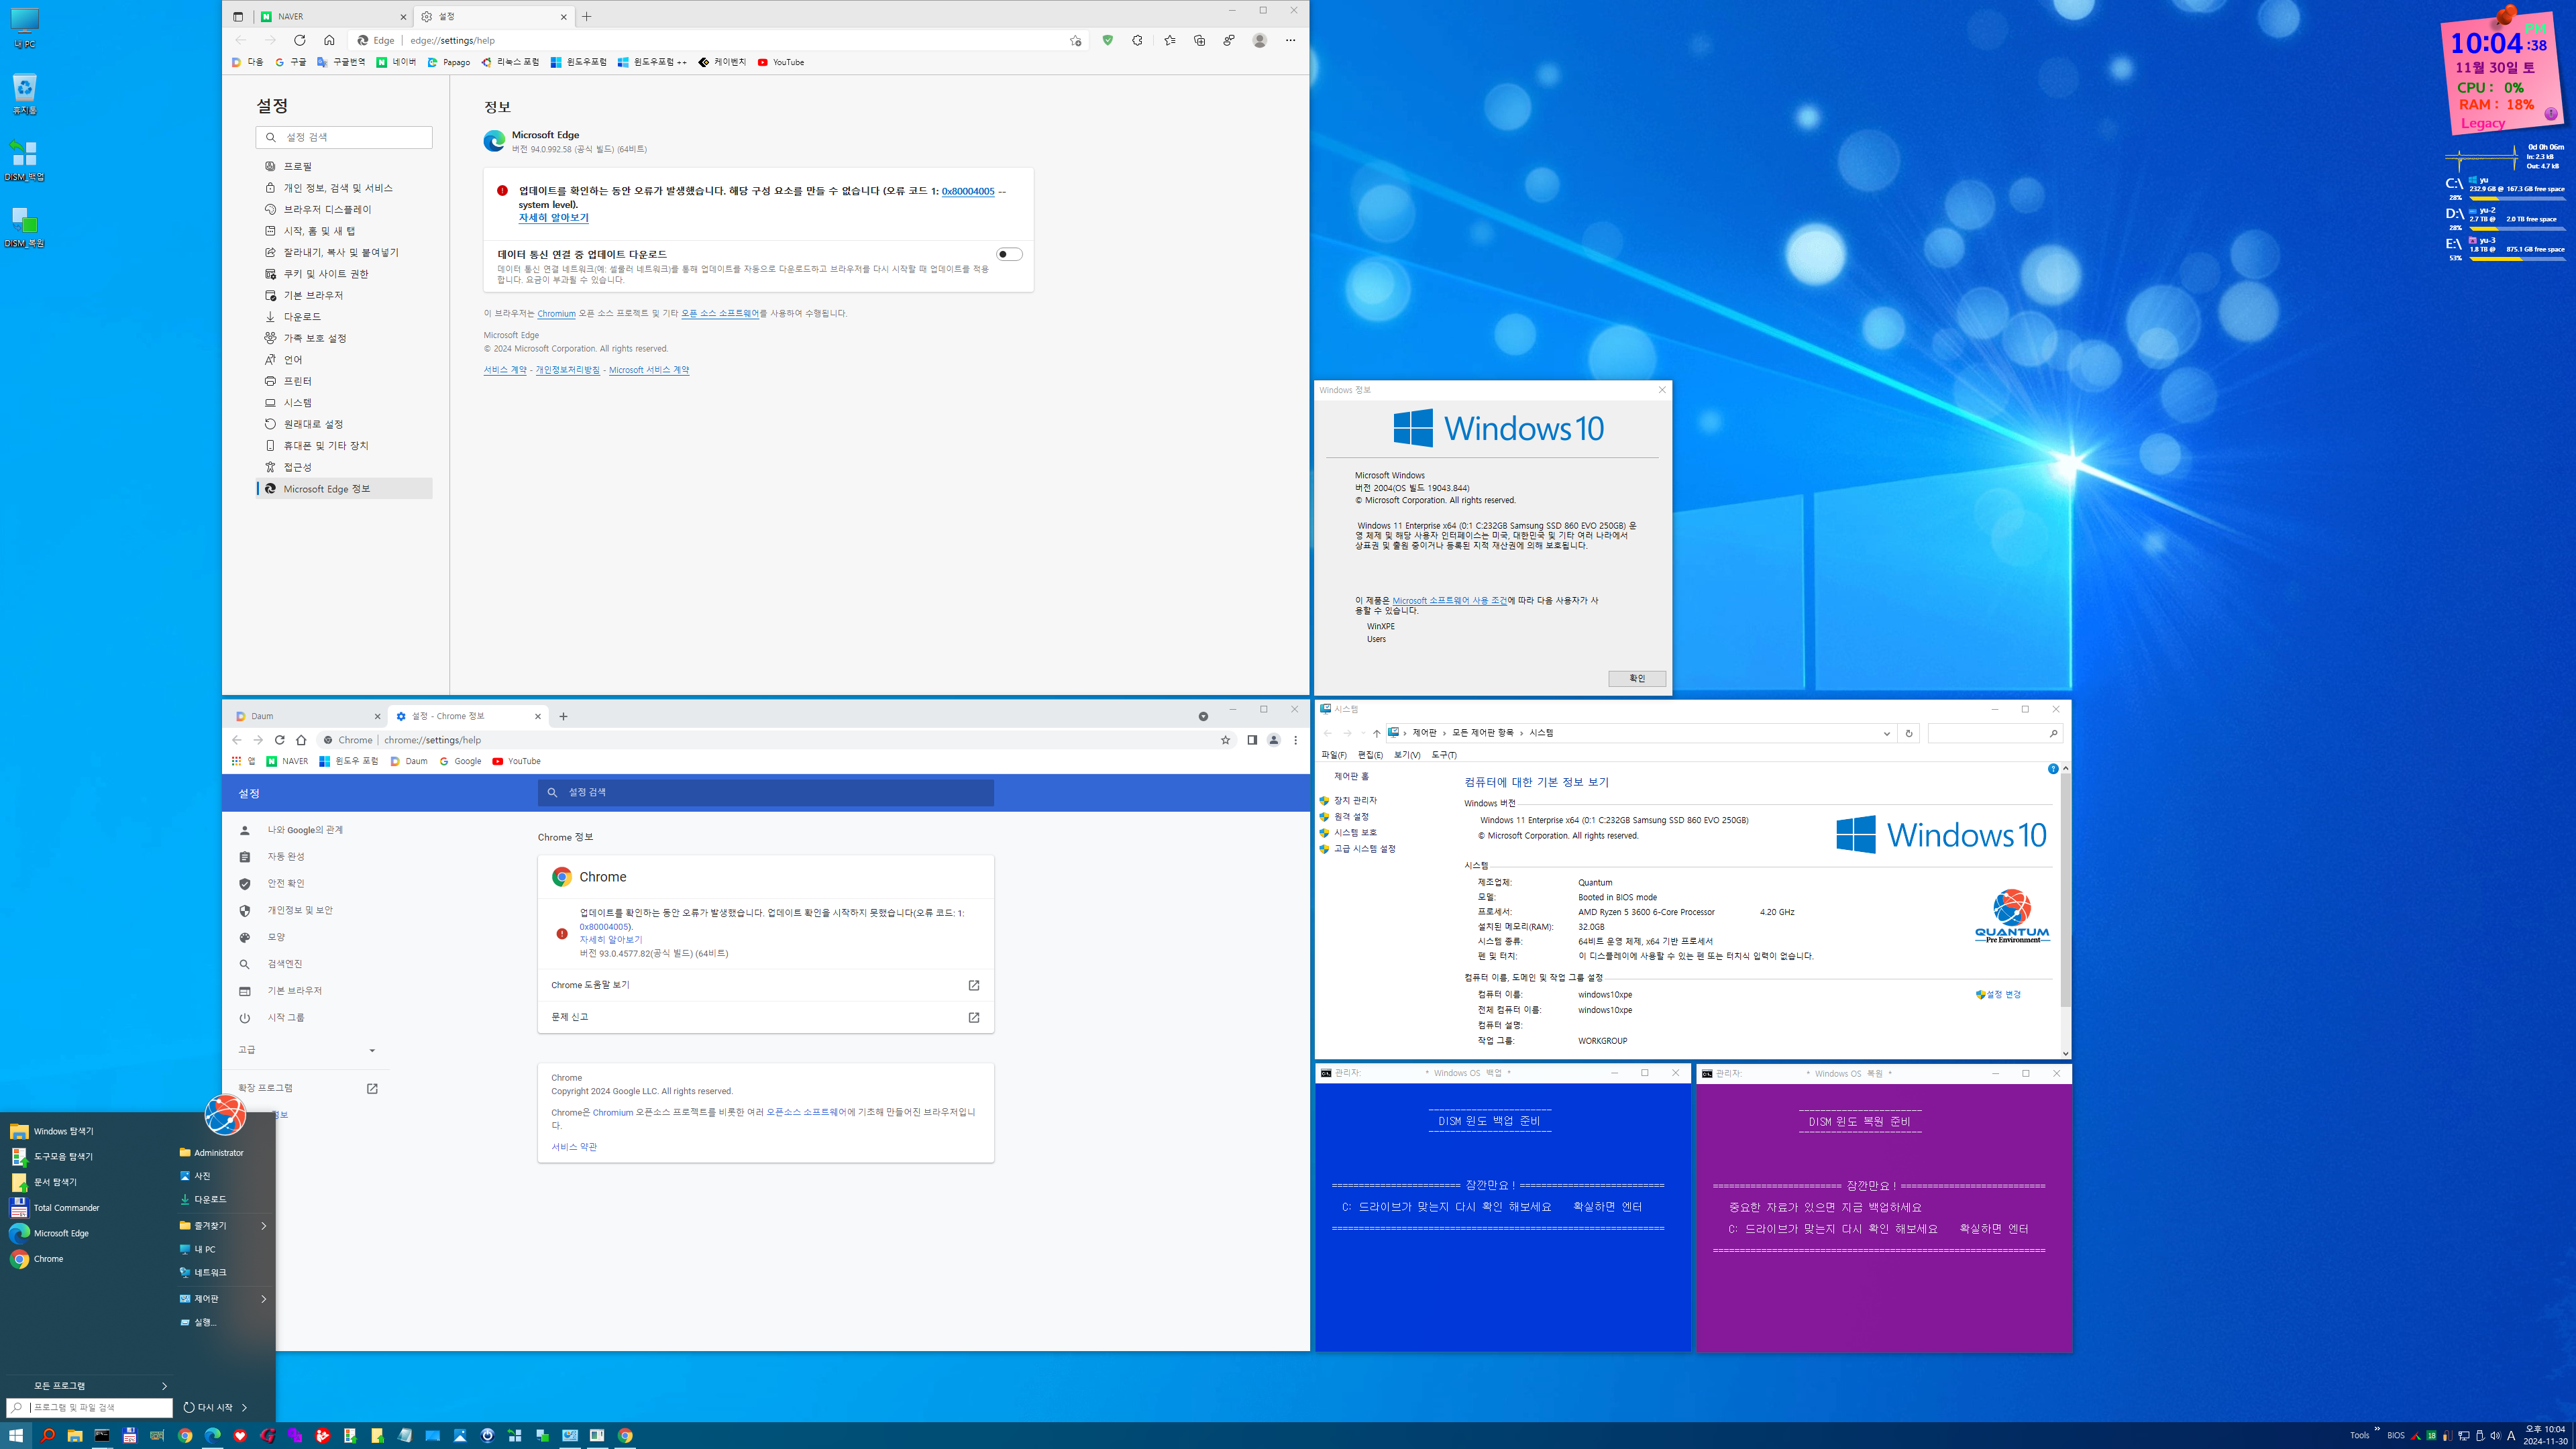Image resolution: width=2576 pixels, height=1449 pixels.
Task: Click help icon in System window
Action: (x=2053, y=769)
